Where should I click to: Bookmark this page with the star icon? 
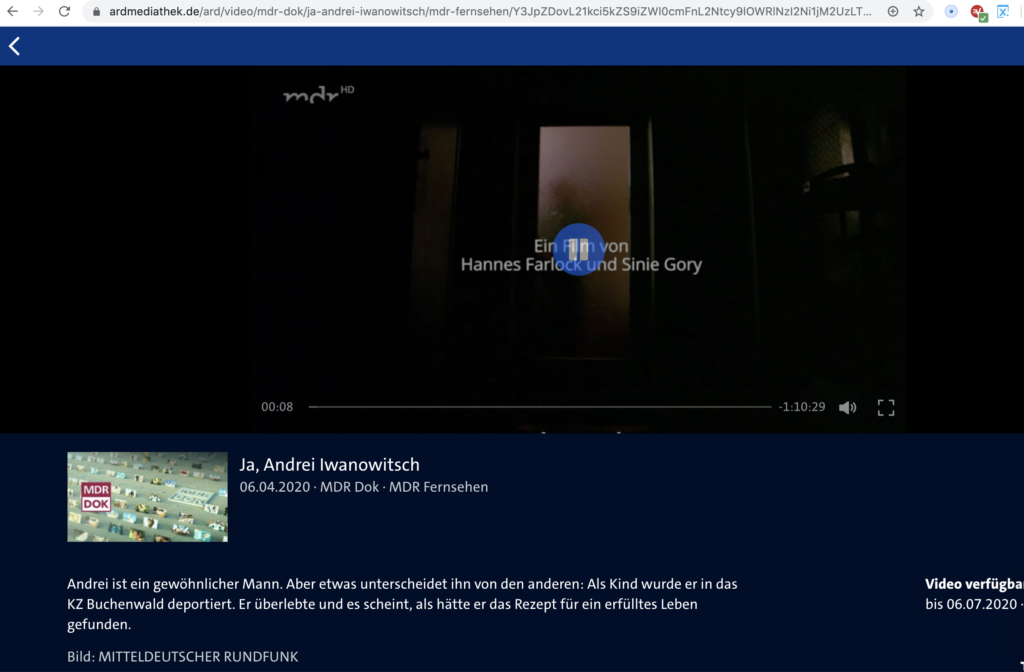pos(919,11)
